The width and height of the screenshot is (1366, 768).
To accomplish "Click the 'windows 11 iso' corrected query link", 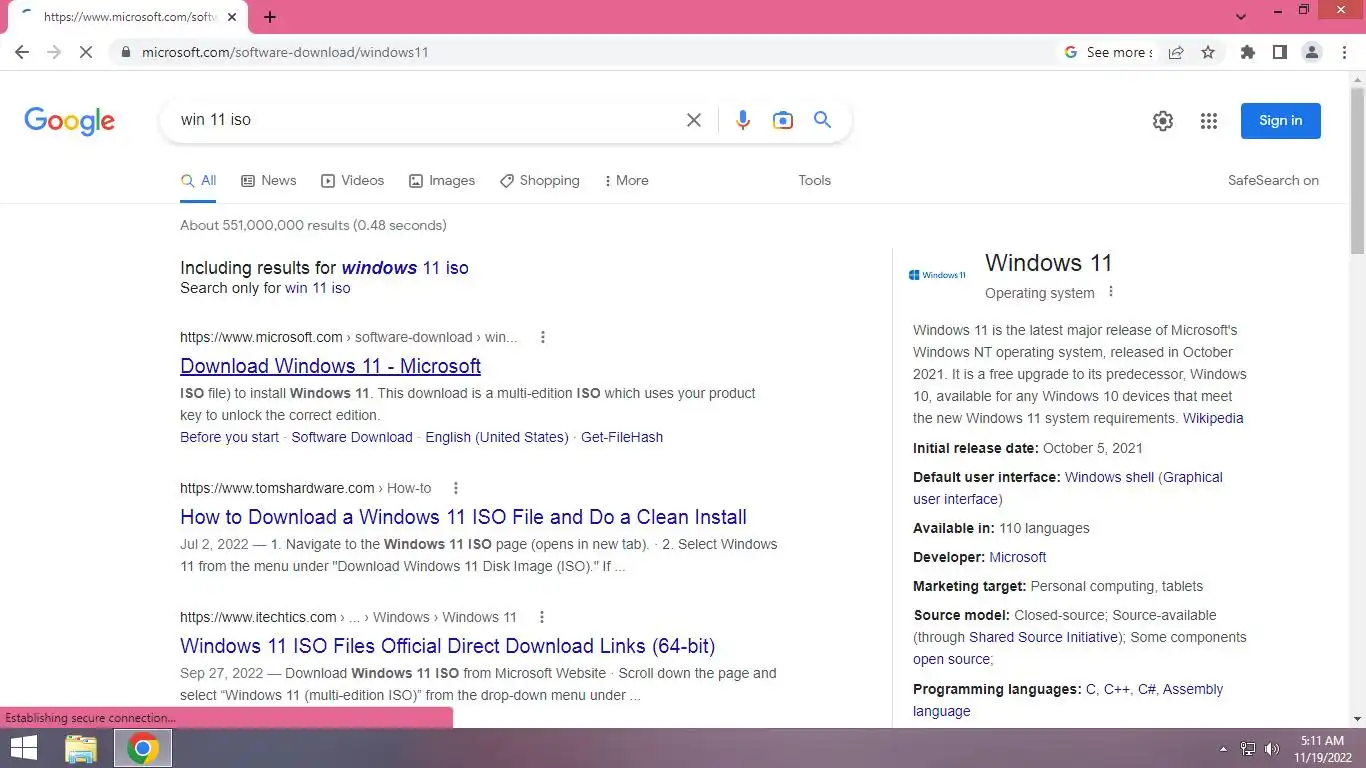I will (405, 268).
